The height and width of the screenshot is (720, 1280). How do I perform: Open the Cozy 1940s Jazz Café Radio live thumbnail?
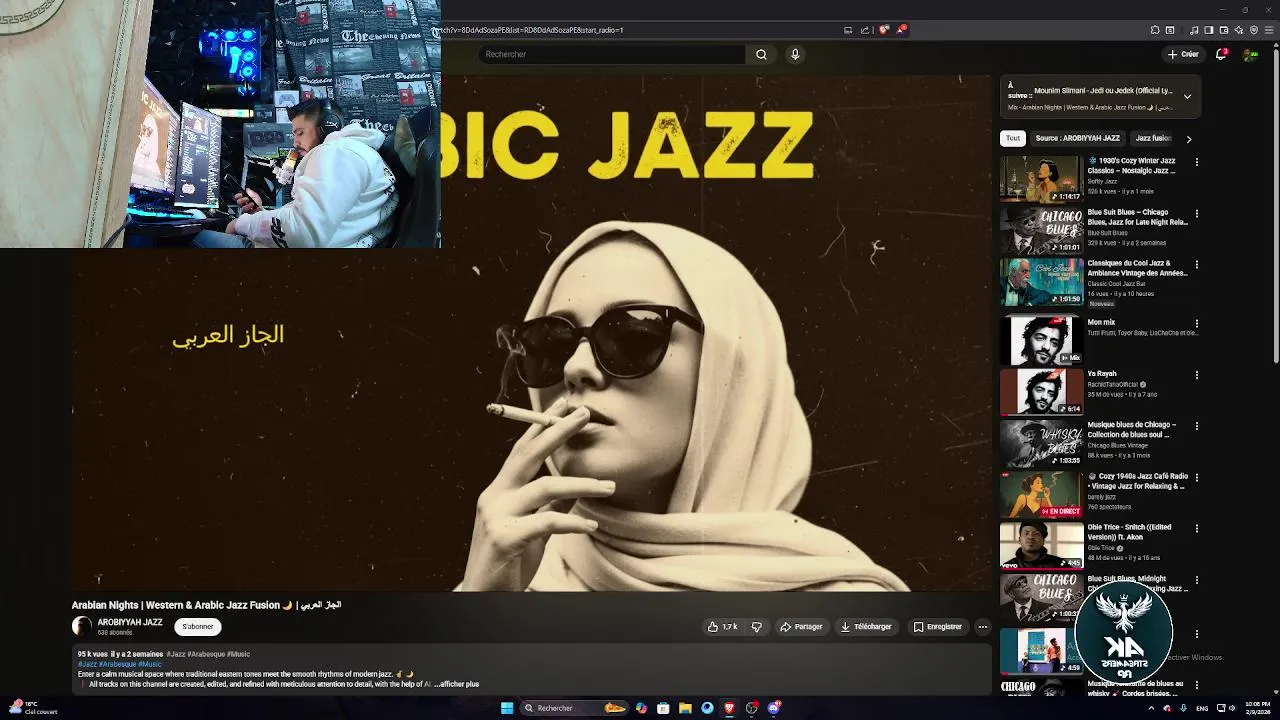point(1041,494)
